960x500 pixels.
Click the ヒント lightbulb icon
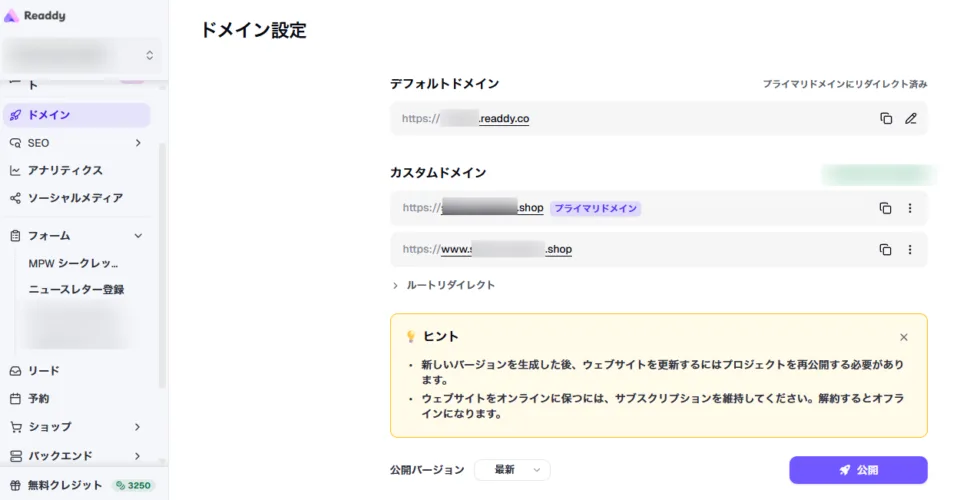(411, 337)
